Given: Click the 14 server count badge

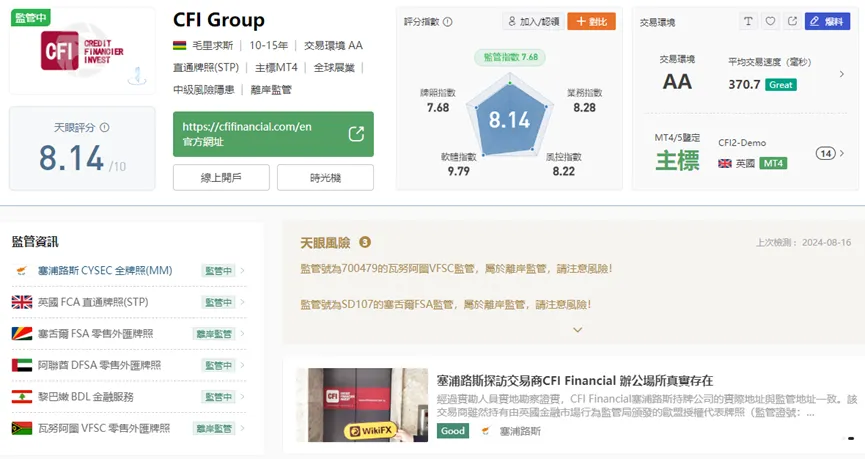Looking at the screenshot, I should 825,153.
